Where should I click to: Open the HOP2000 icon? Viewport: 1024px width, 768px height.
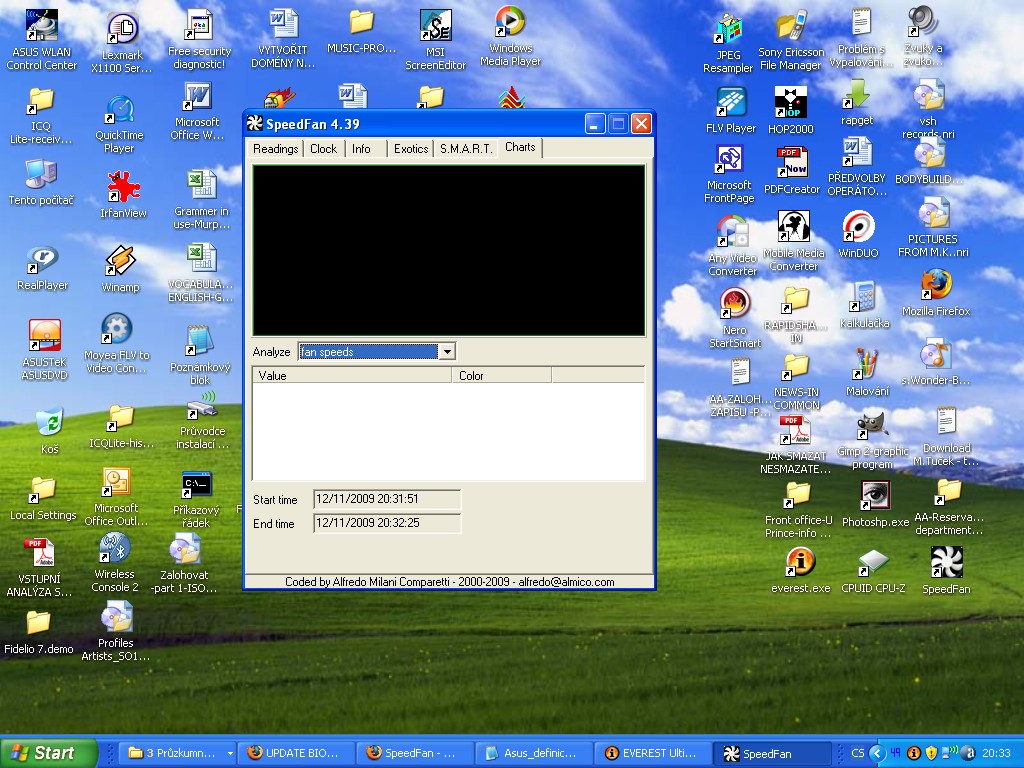pos(791,110)
